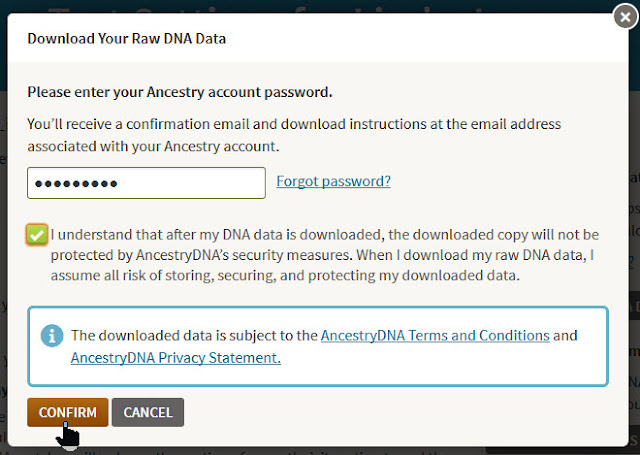Click inside the blue-bordered notice box
Image resolution: width=640 pixels, height=455 pixels.
click(x=318, y=346)
